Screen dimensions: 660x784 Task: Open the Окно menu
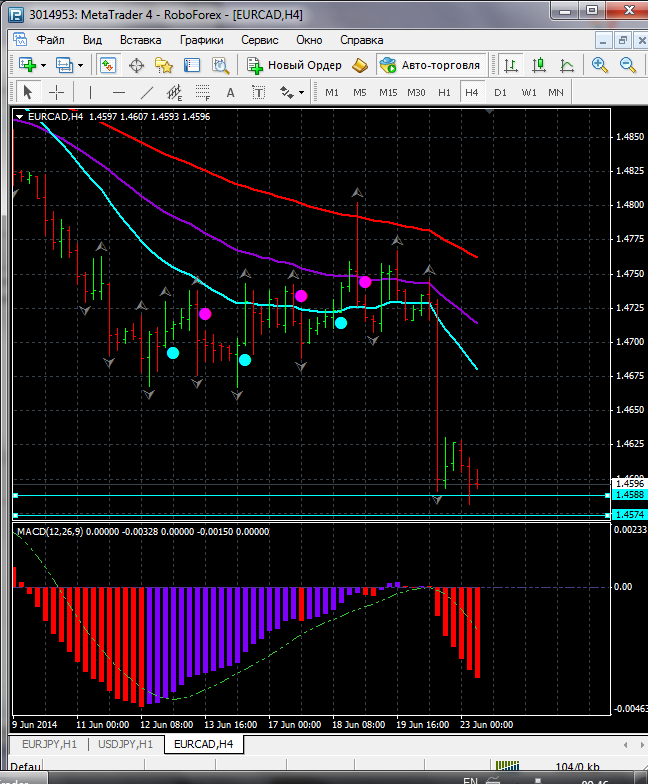coord(309,40)
